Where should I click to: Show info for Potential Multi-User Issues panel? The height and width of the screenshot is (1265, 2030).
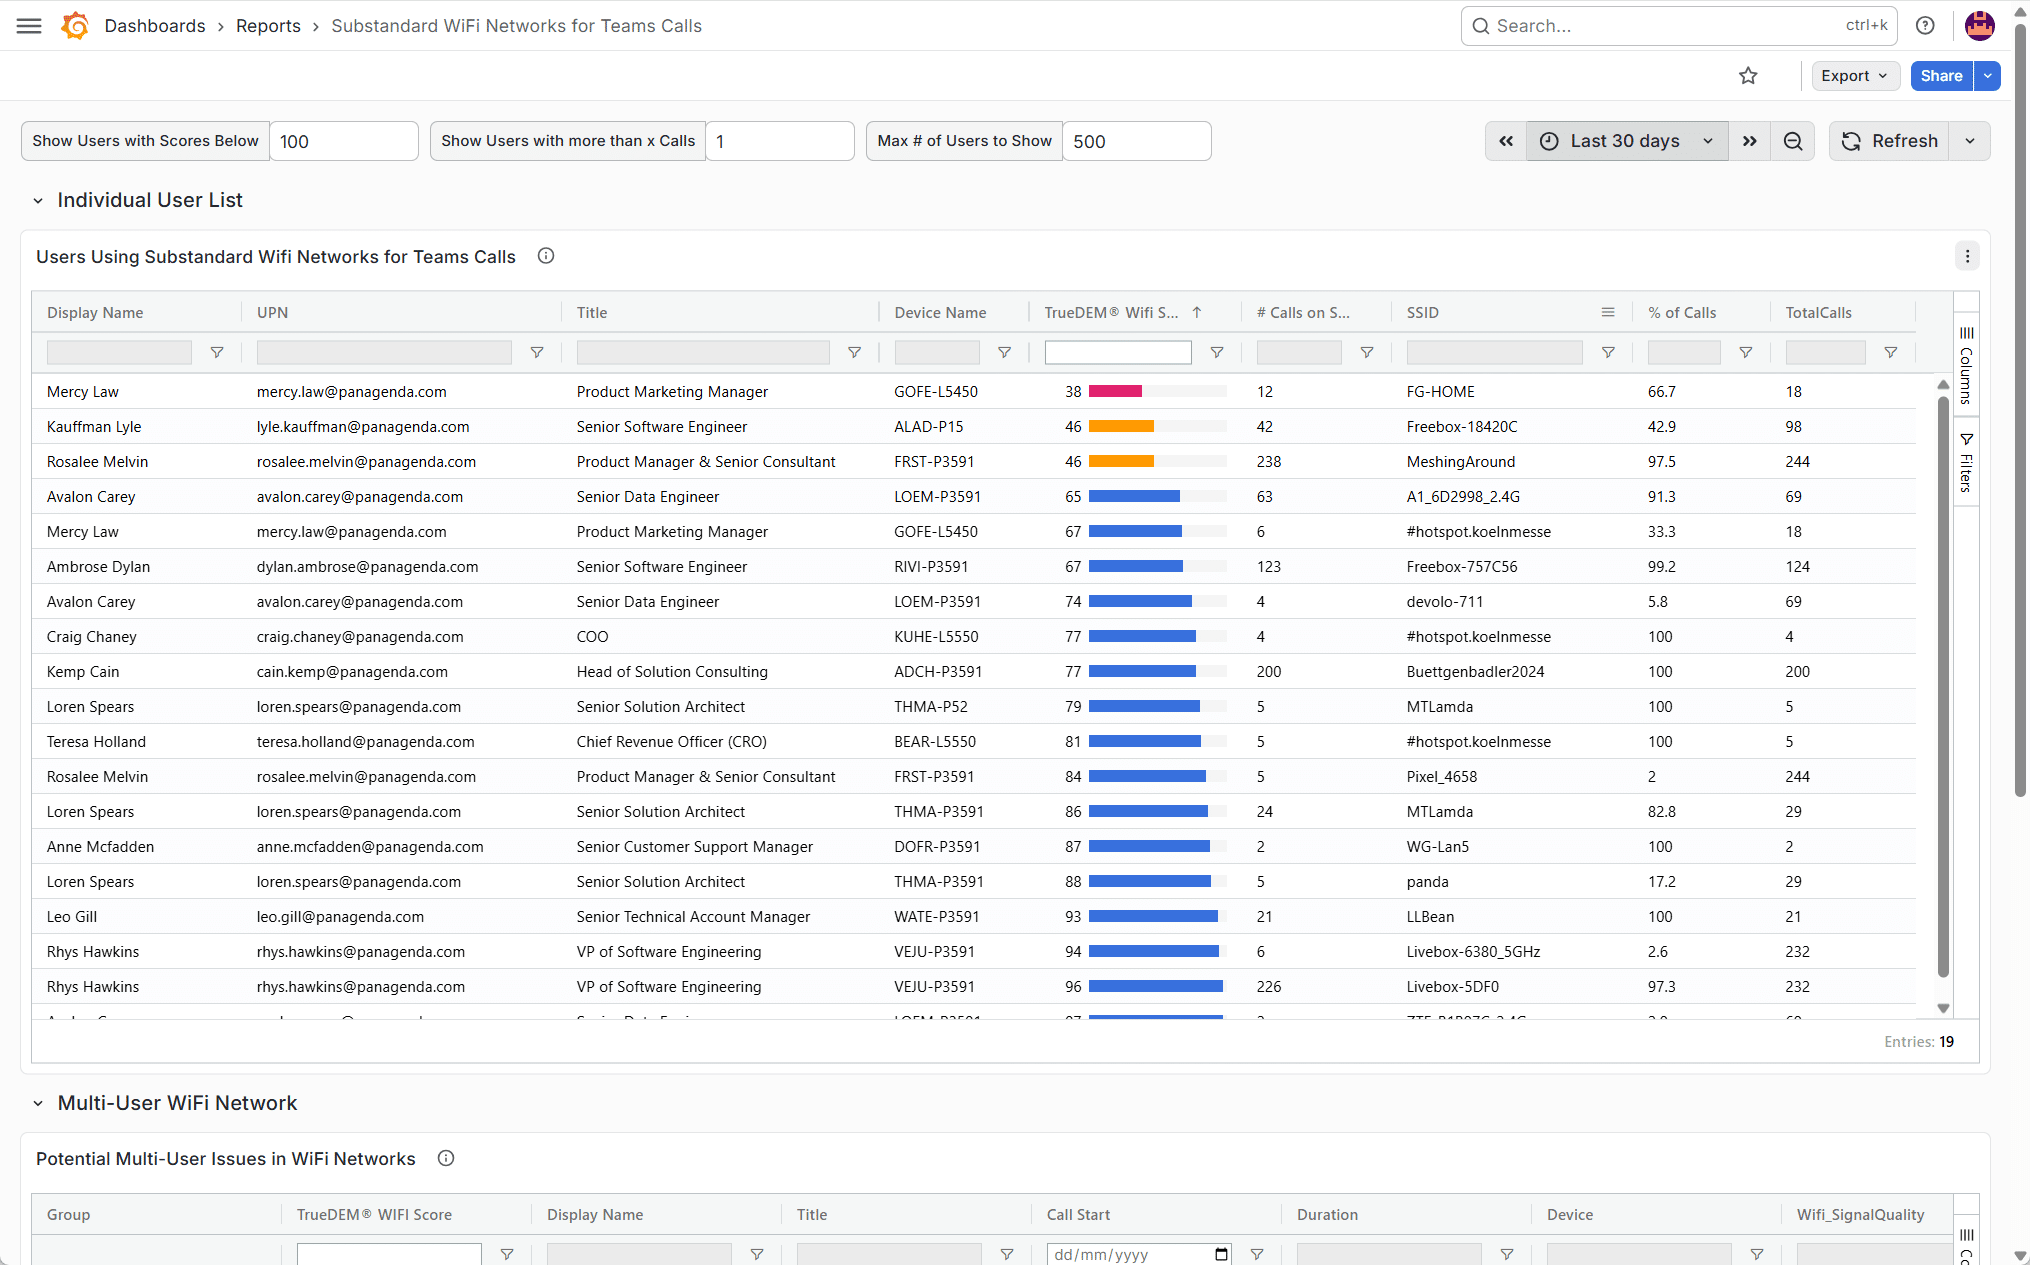[446, 1158]
